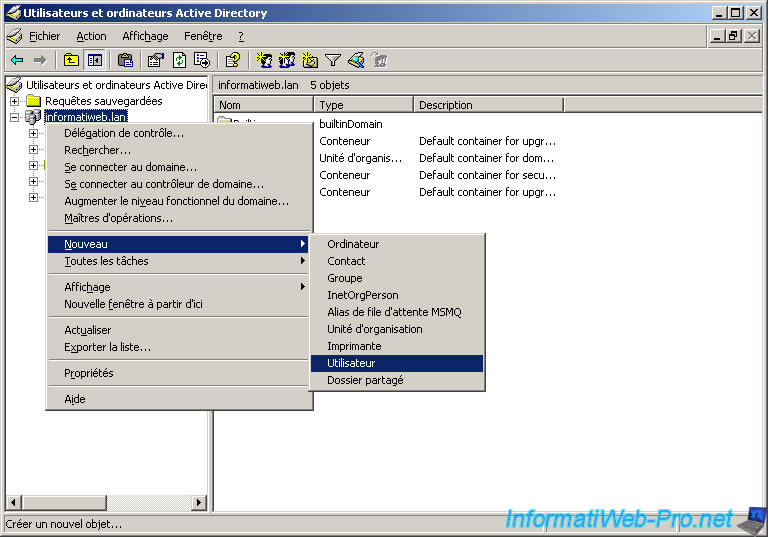768x537 pixels.
Task: Select Rechercher… in the context menu
Action: tap(178, 150)
